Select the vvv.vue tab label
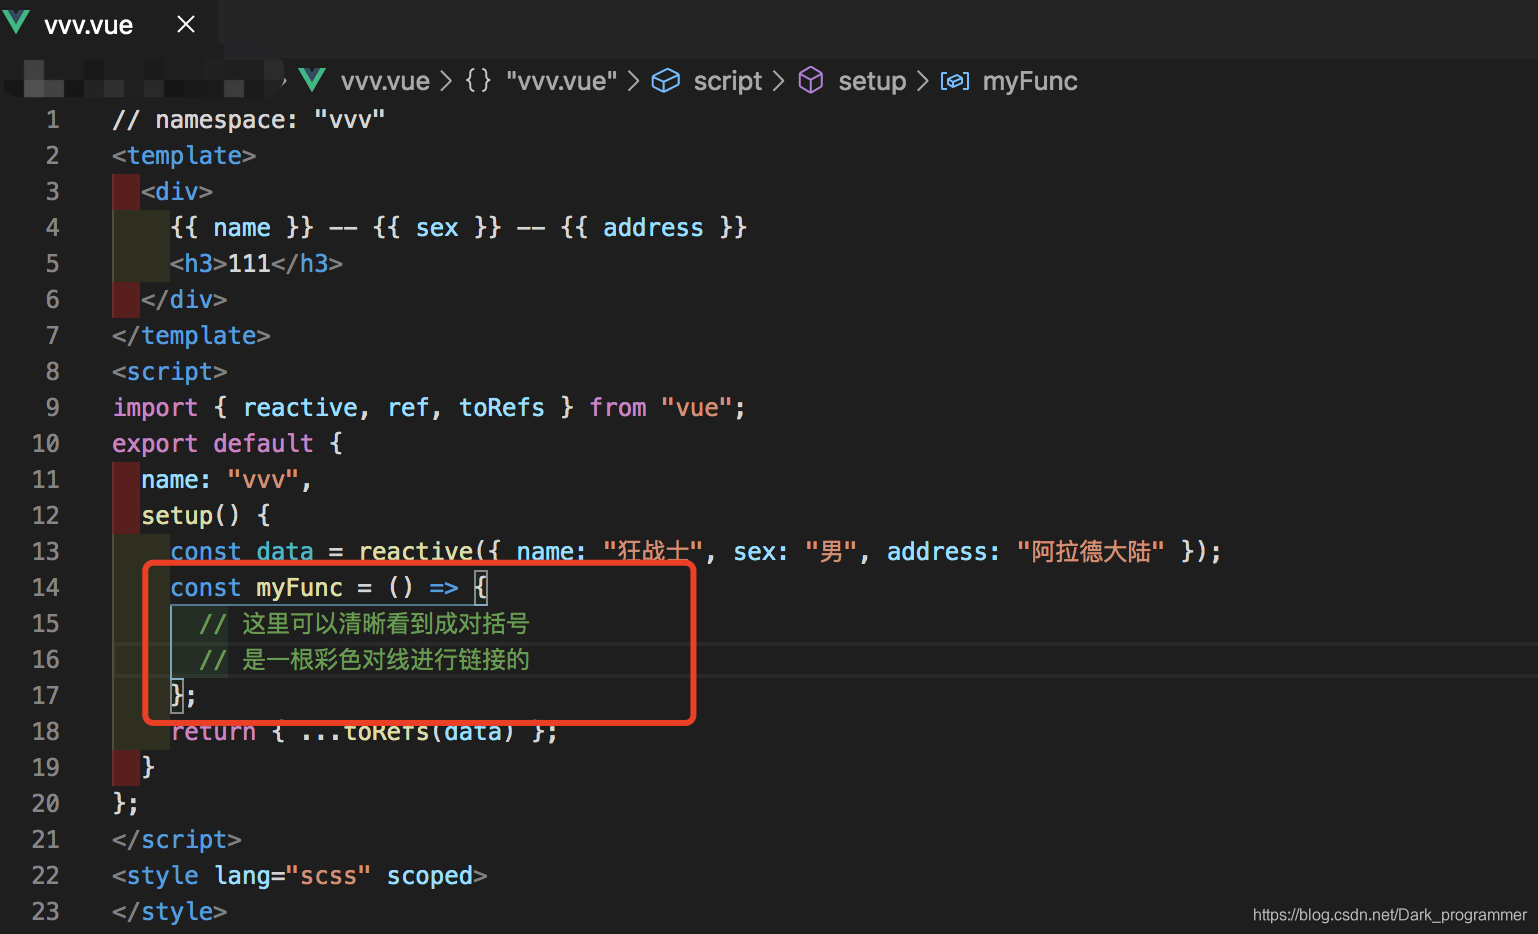Image resolution: width=1538 pixels, height=934 pixels. click(x=89, y=26)
